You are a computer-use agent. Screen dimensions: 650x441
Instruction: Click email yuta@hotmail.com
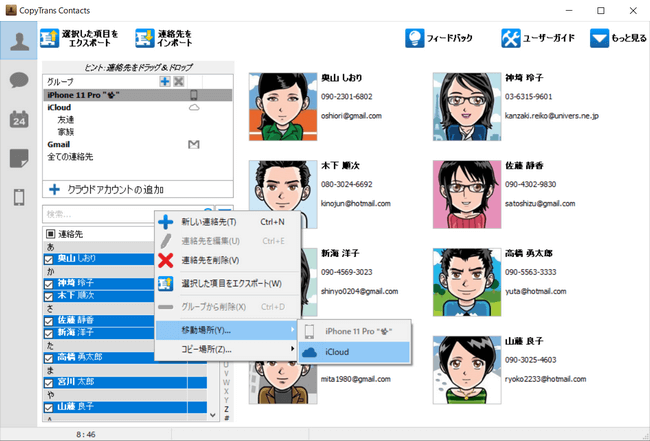pyautogui.click(x=536, y=291)
